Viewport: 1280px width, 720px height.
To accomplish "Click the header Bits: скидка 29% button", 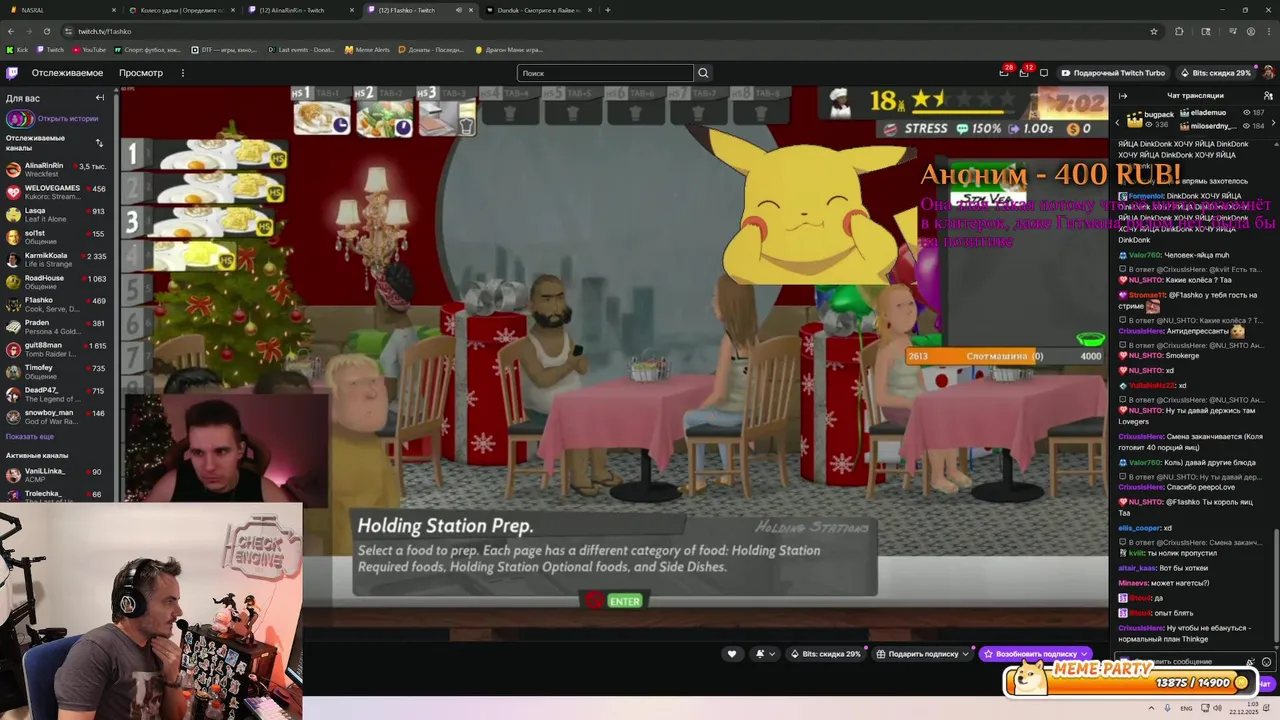I will pyautogui.click(x=1215, y=73).
